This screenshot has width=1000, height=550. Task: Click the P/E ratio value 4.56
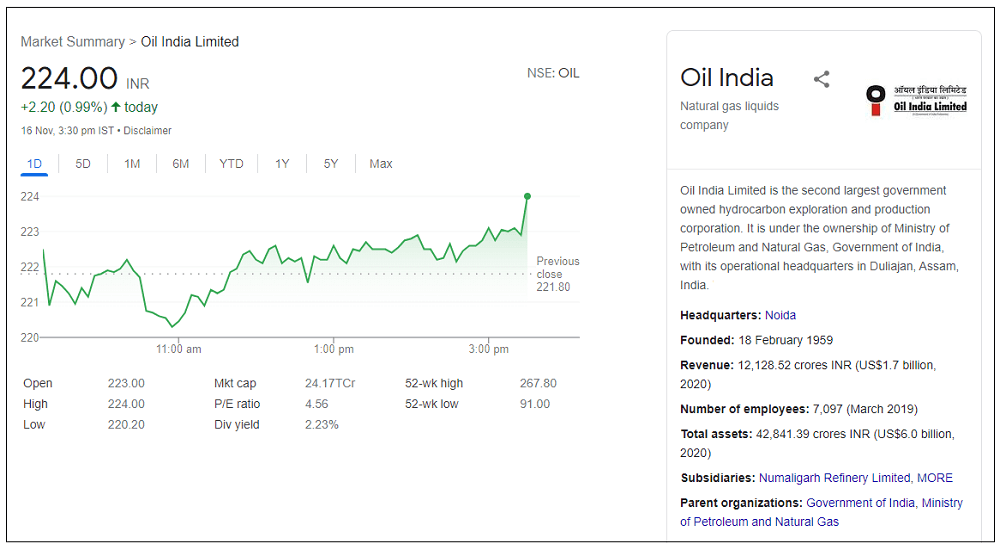point(316,404)
